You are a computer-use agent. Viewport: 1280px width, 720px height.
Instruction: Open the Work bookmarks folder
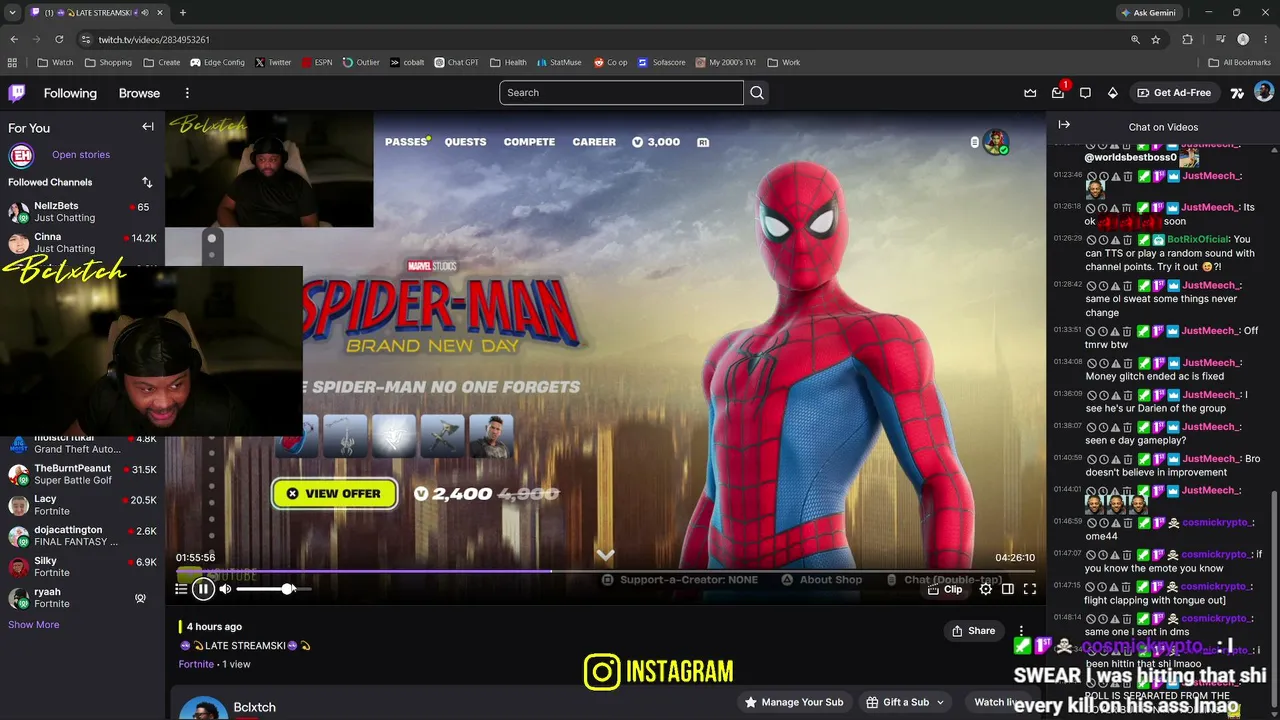pyautogui.click(x=784, y=62)
